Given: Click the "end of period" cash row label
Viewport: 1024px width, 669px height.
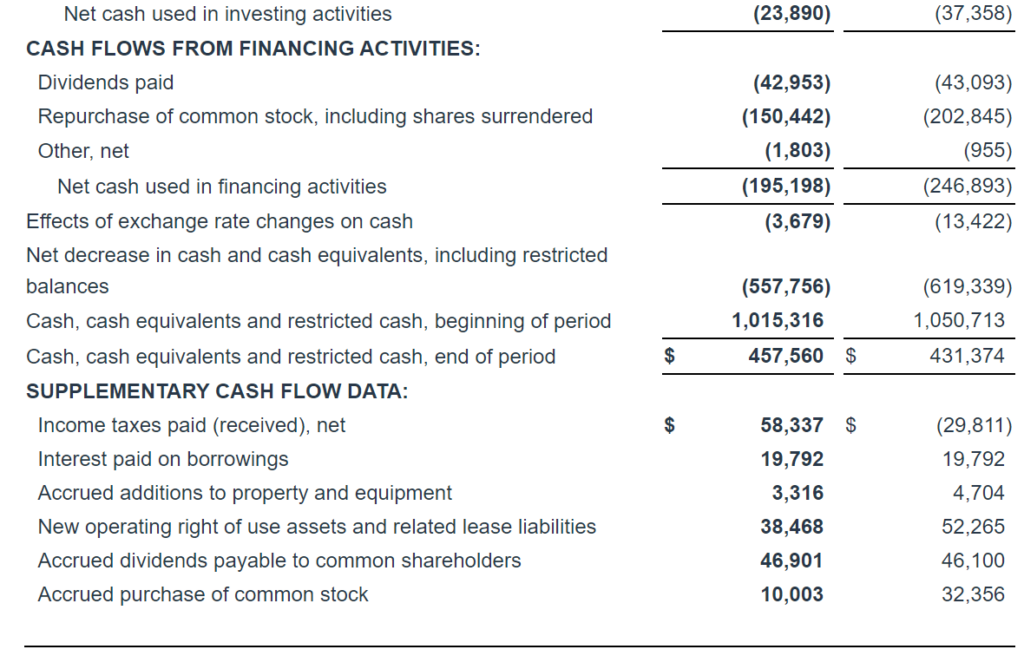Looking at the screenshot, I should [290, 357].
